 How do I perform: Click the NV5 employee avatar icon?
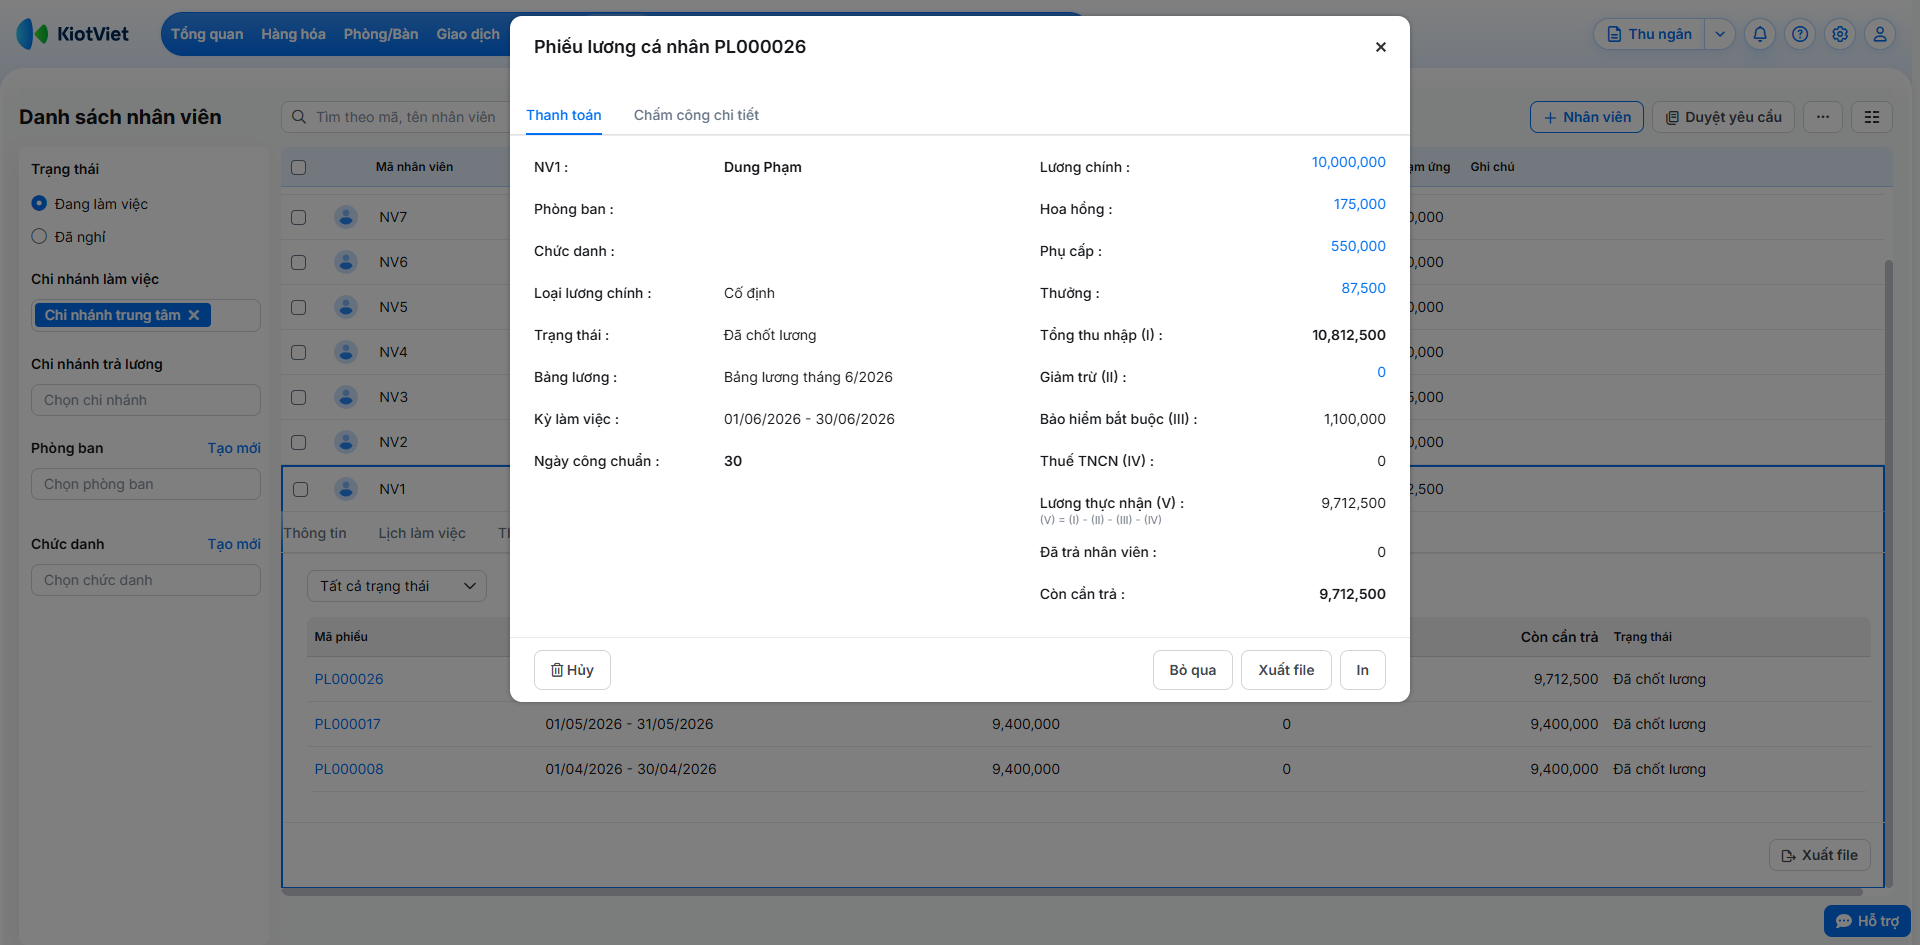[346, 307]
